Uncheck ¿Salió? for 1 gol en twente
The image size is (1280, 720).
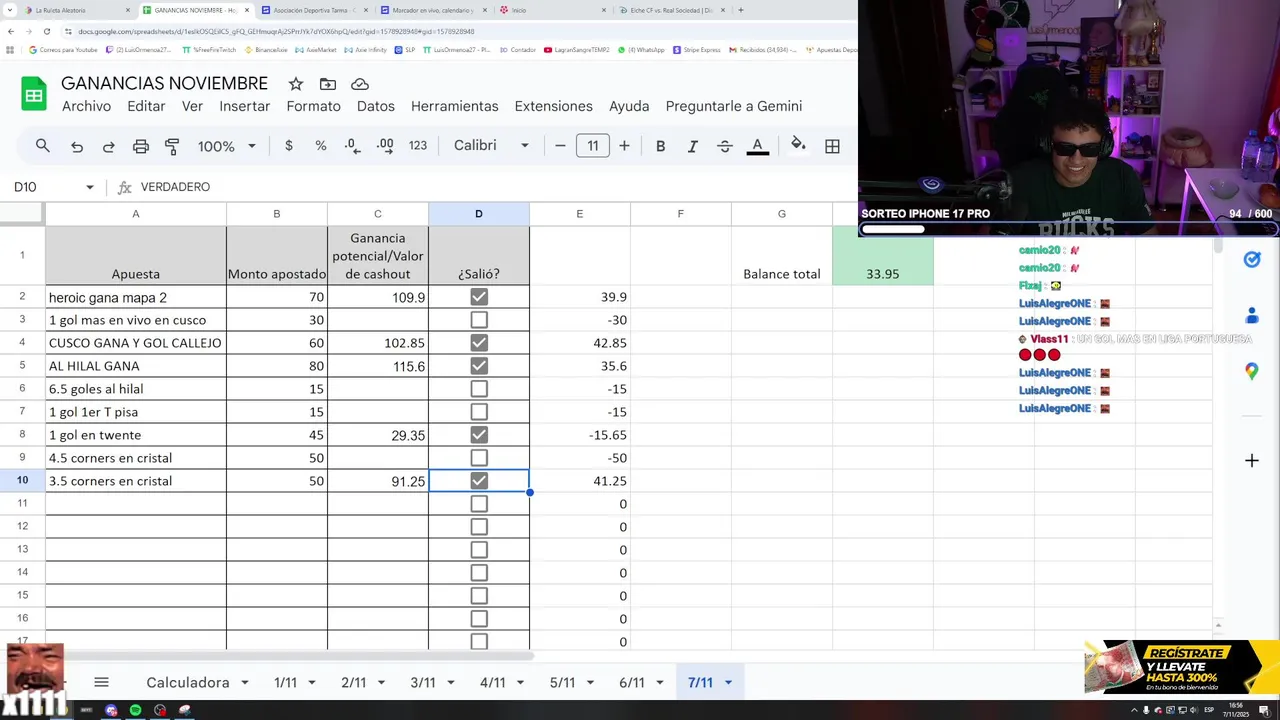coord(479,435)
